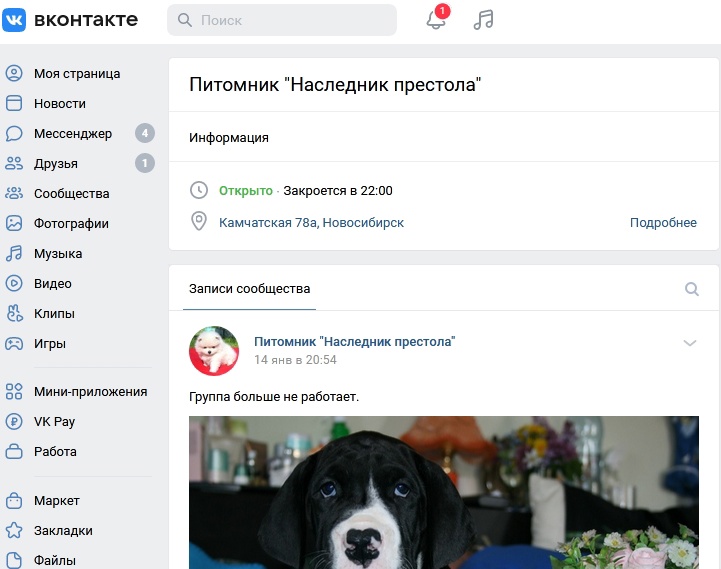Select the Записи сообщества tab

click(x=250, y=289)
